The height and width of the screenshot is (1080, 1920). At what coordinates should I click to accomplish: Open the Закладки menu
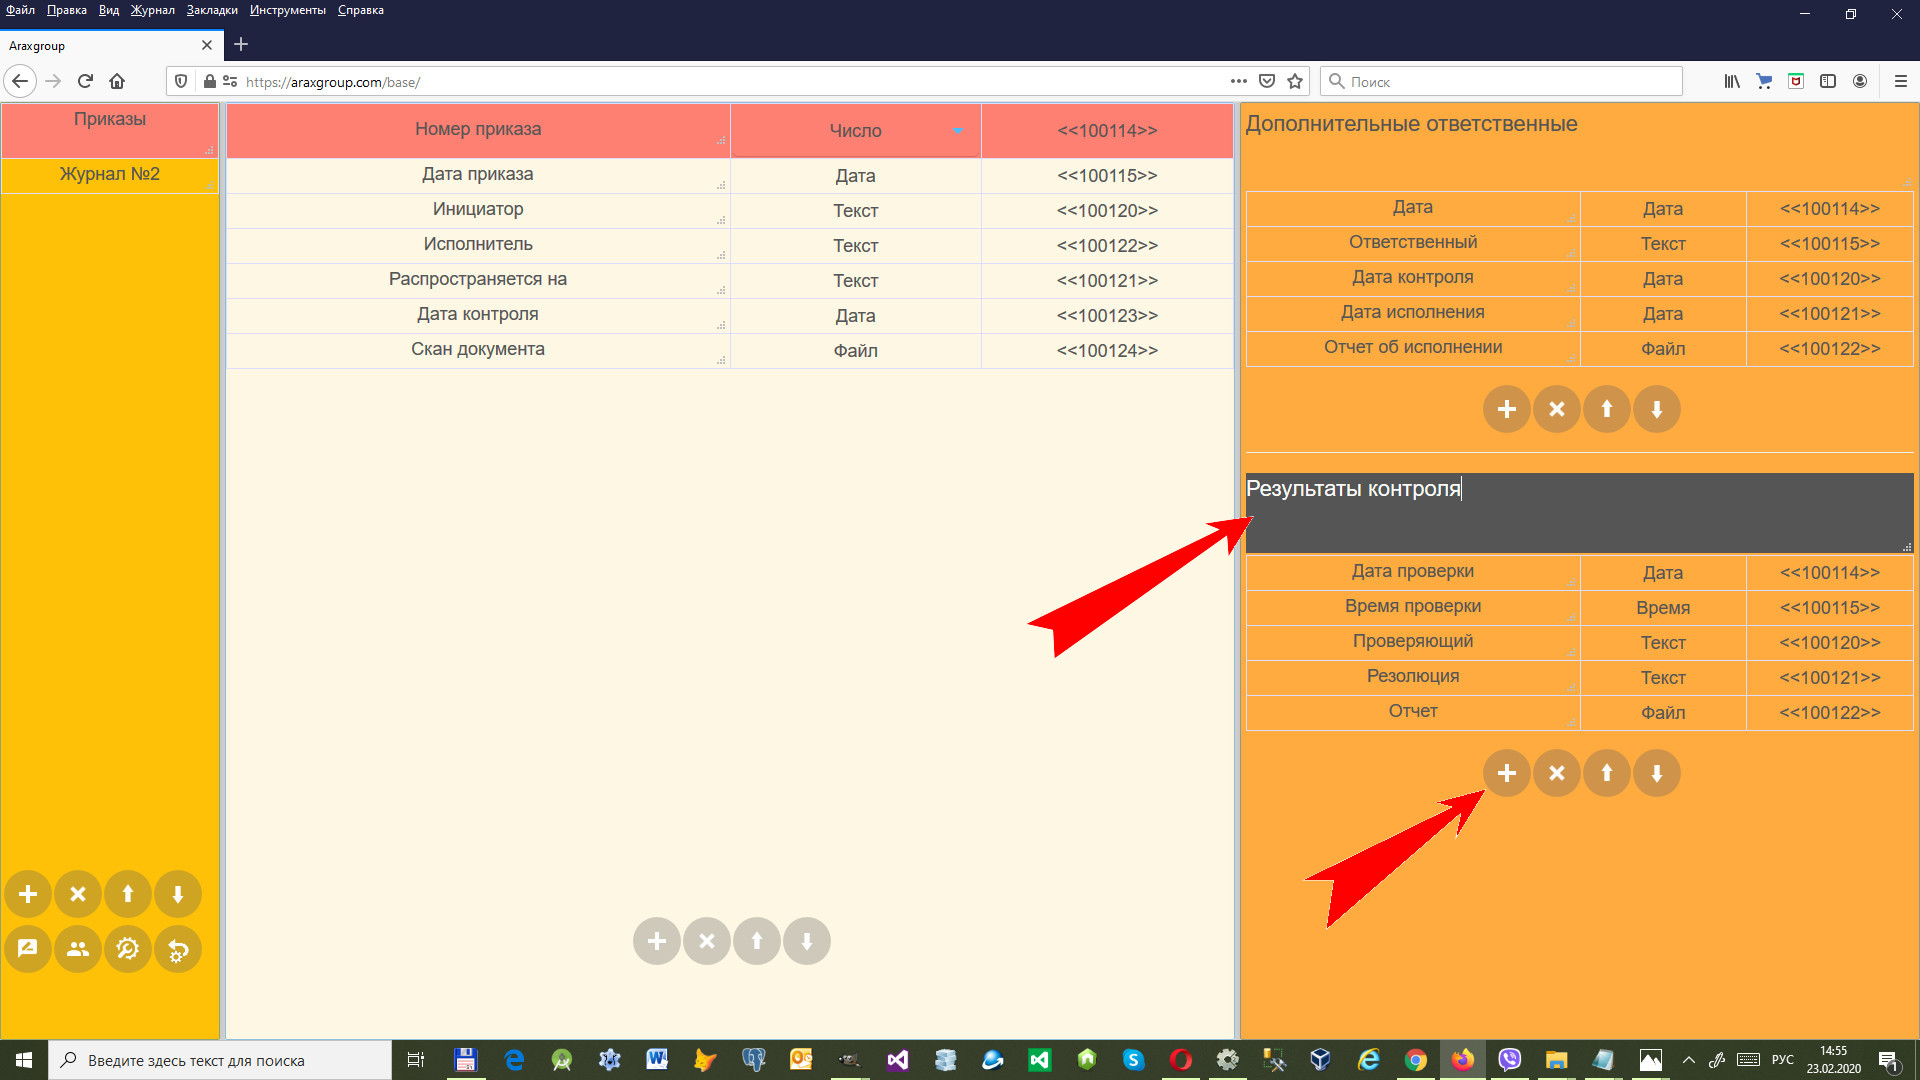212,10
